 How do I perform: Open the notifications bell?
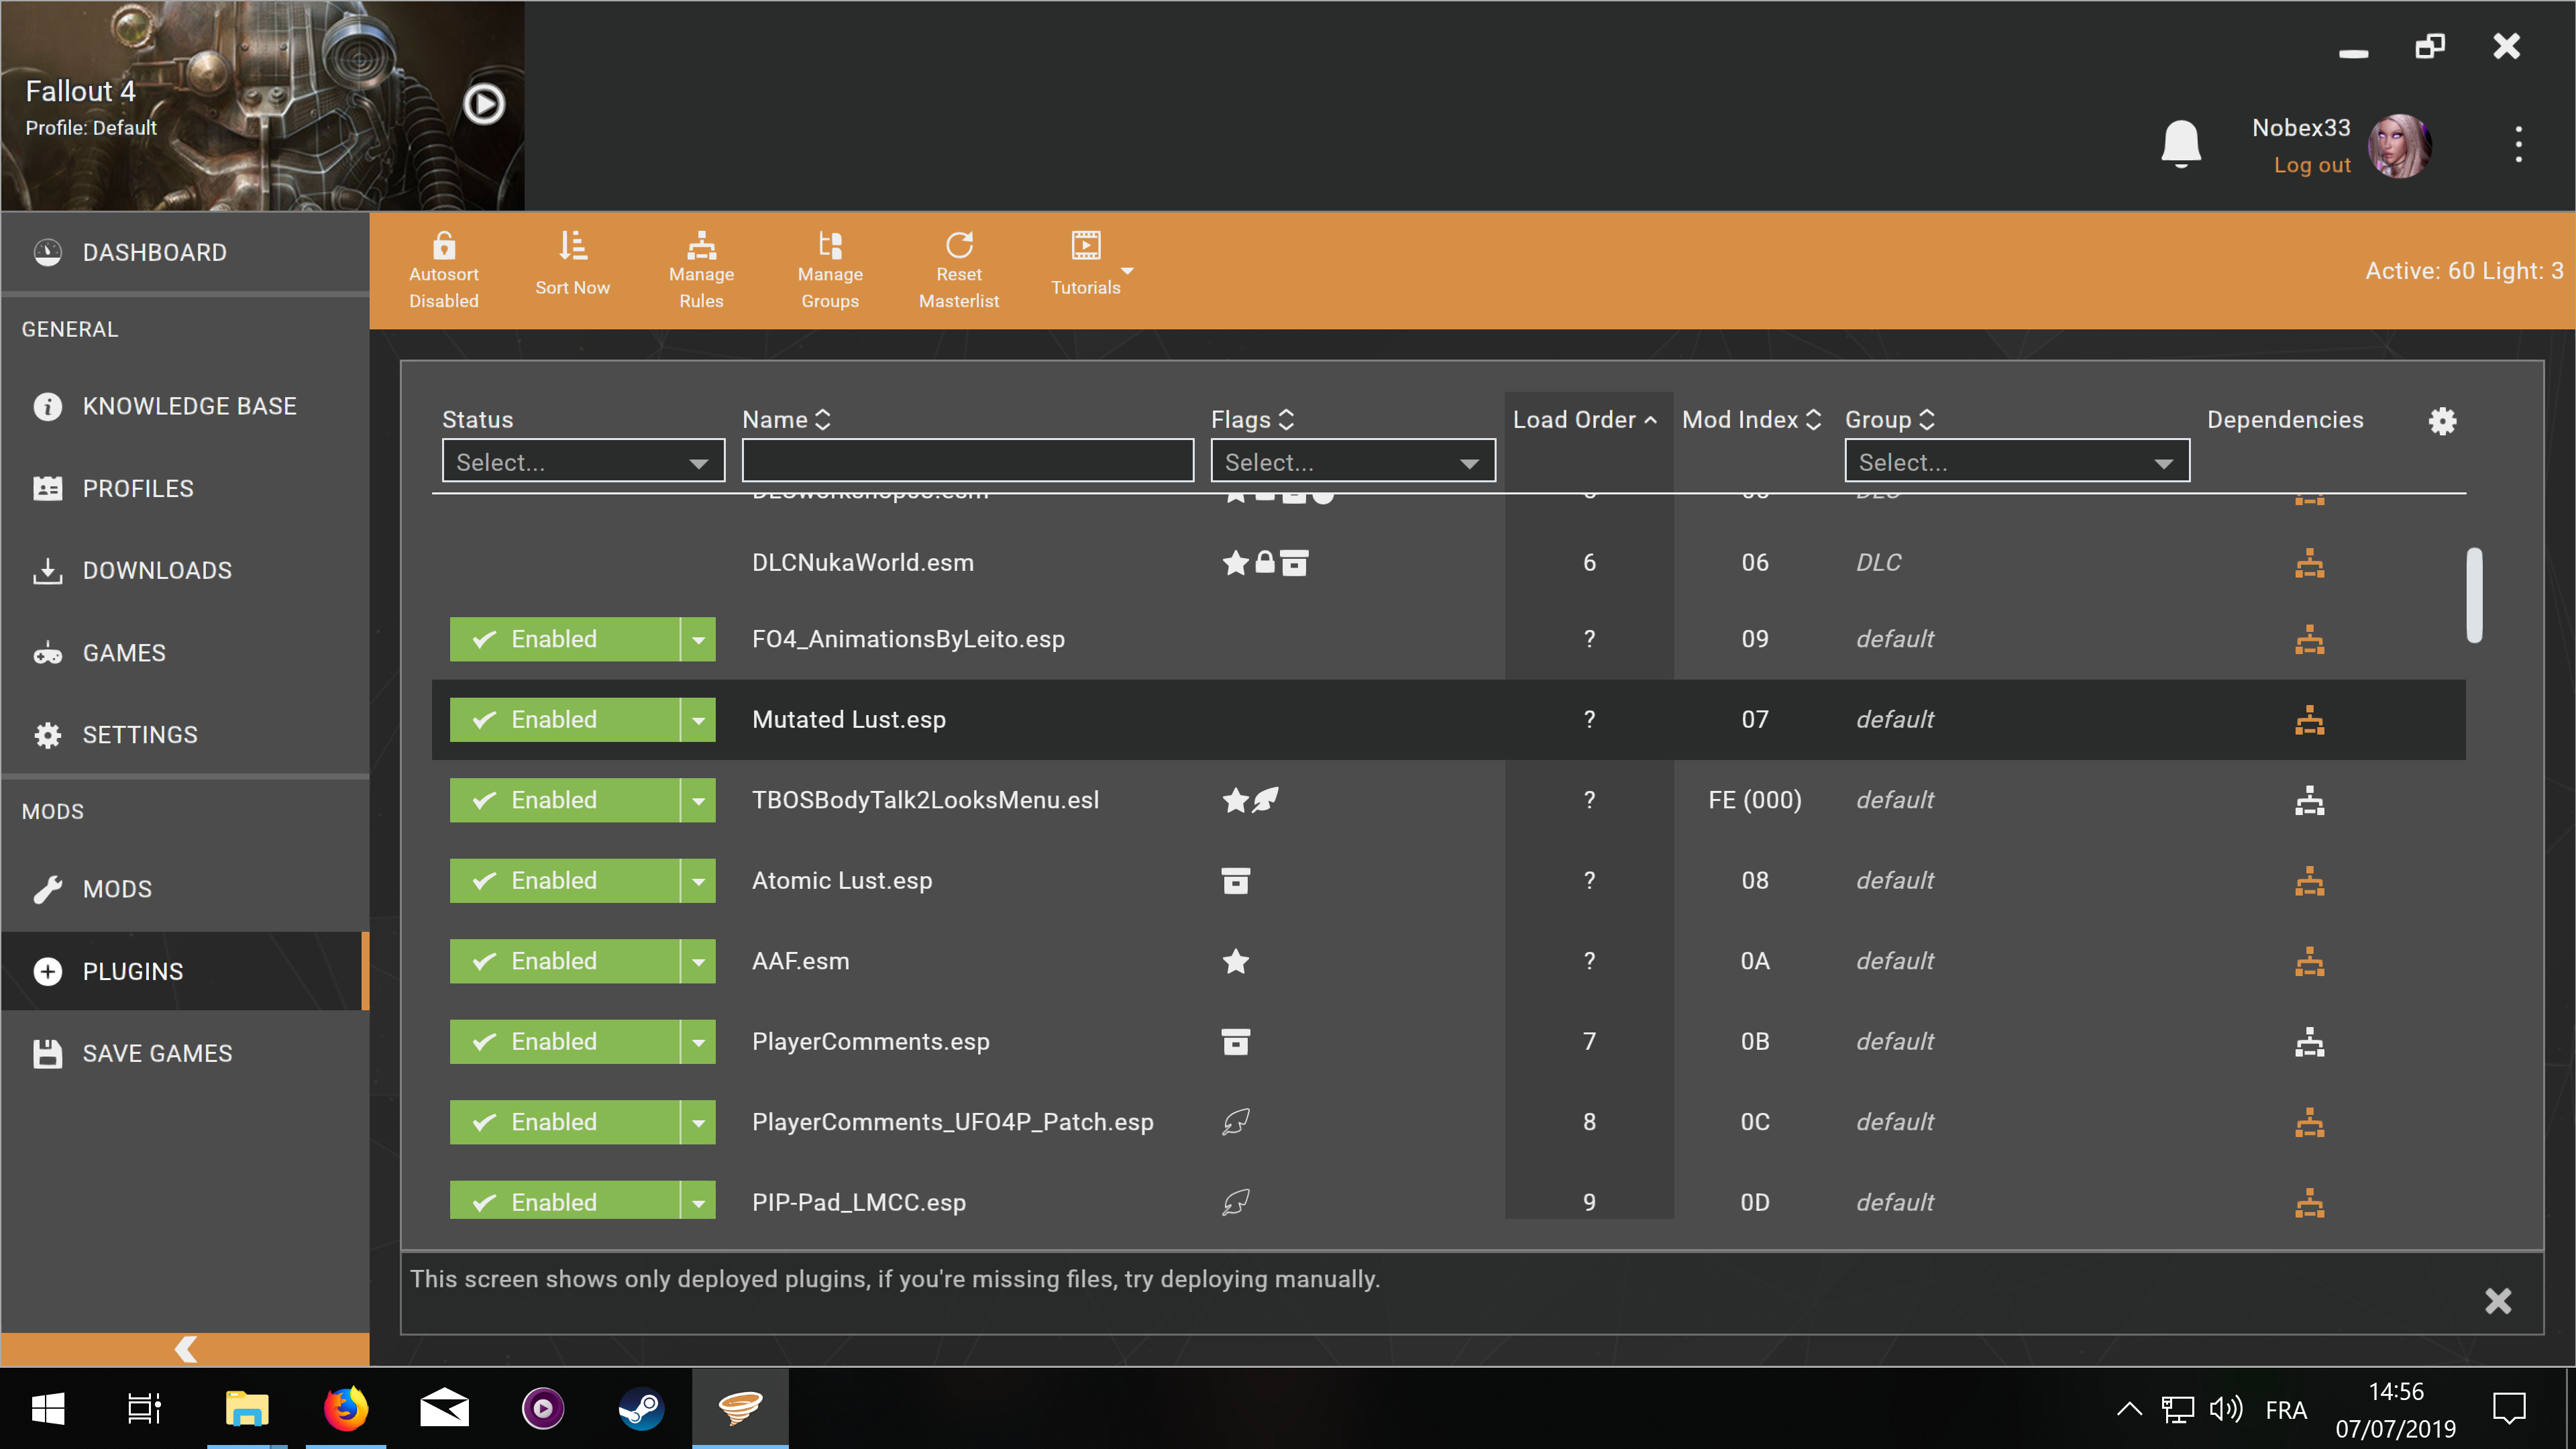tap(2181, 144)
